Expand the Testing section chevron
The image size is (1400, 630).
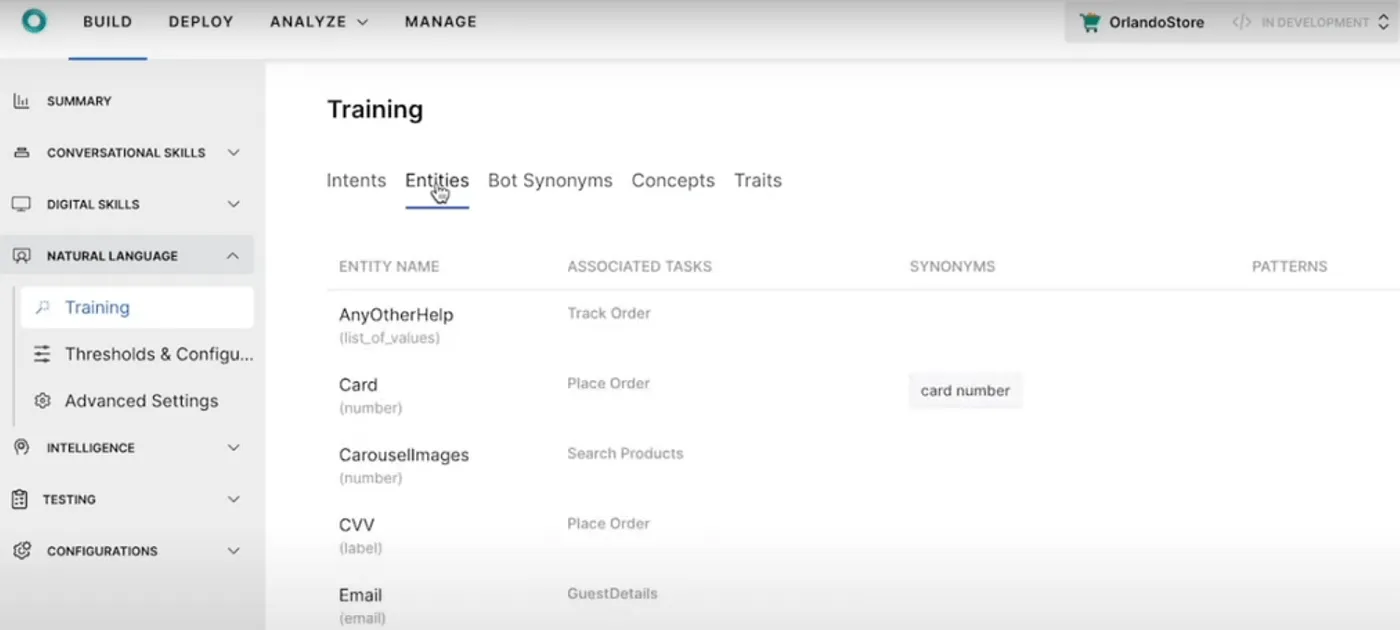(x=233, y=499)
